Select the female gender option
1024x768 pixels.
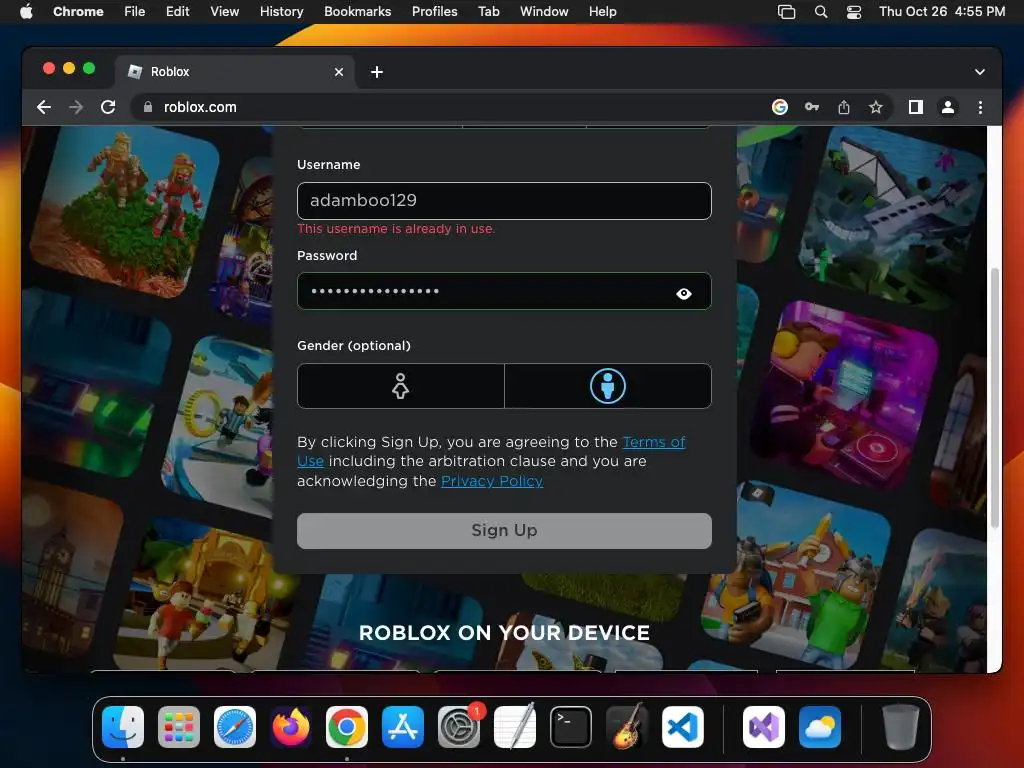(400, 386)
